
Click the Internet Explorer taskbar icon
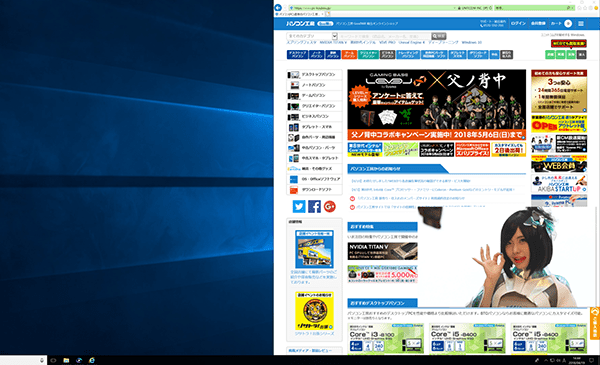92,360
